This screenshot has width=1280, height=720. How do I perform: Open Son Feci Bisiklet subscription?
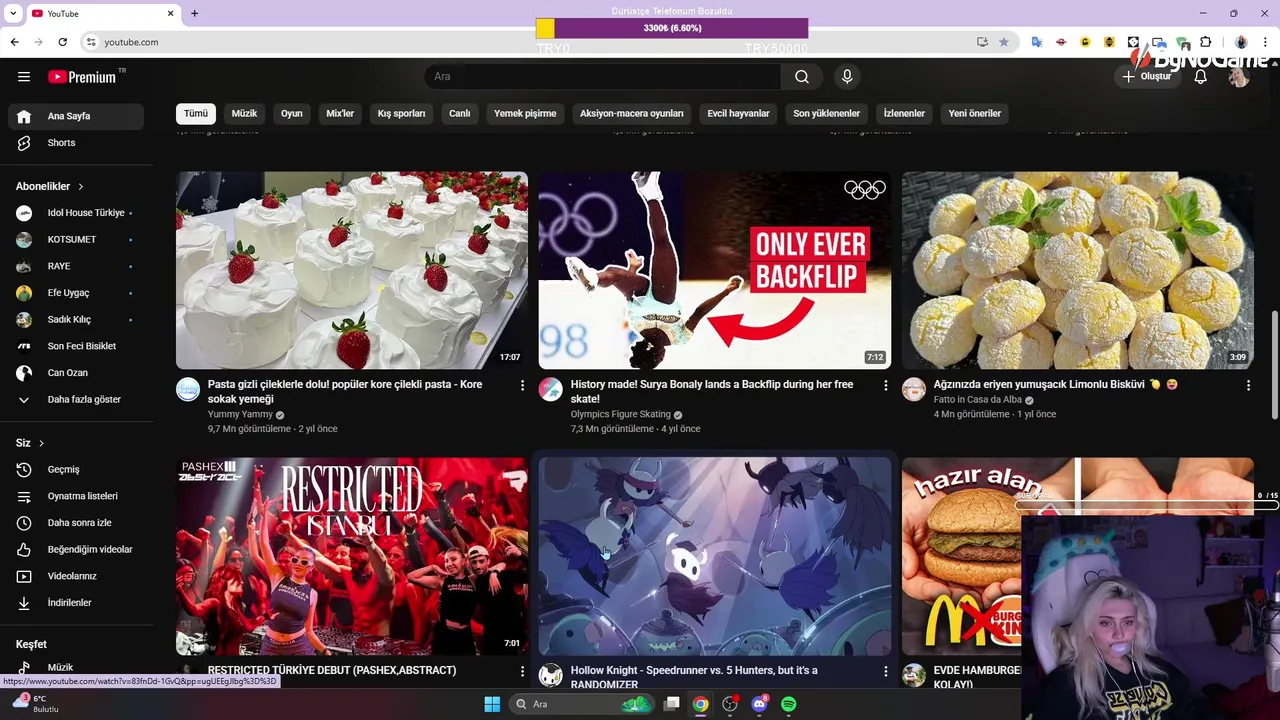76,346
